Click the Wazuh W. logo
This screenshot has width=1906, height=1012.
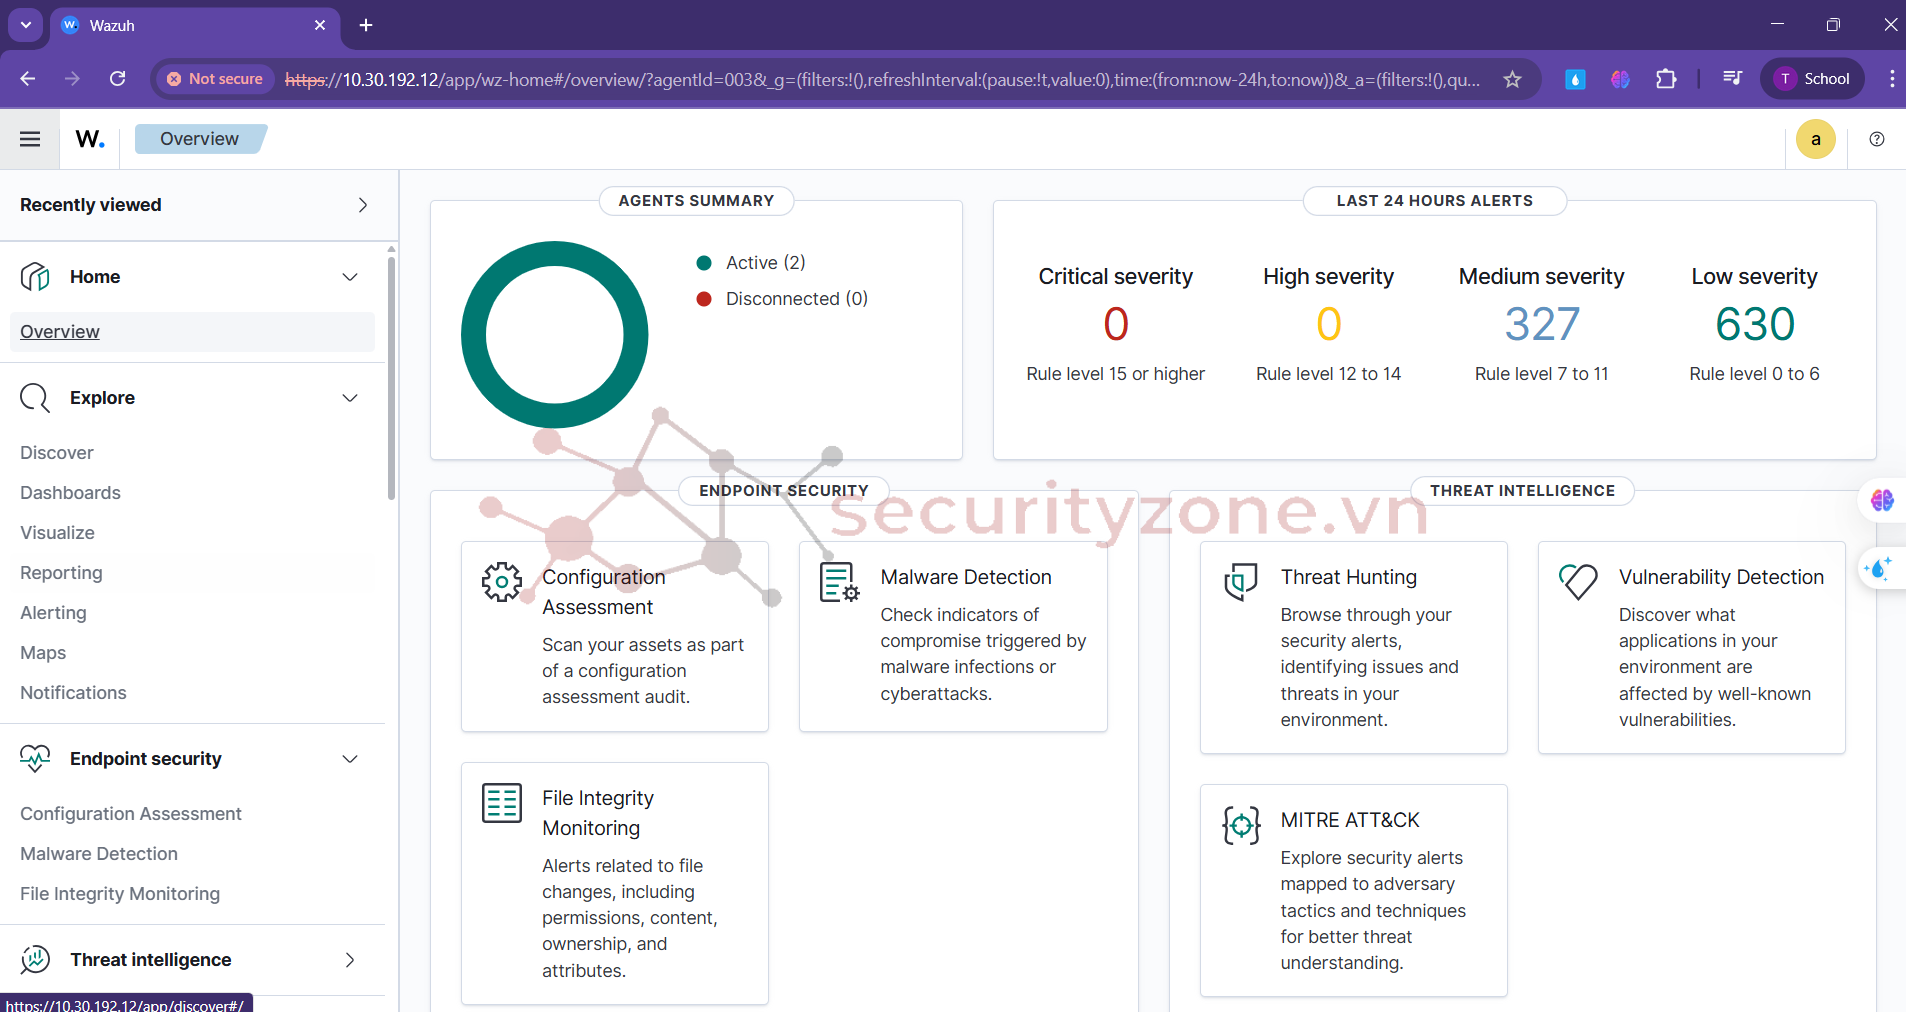(x=90, y=139)
